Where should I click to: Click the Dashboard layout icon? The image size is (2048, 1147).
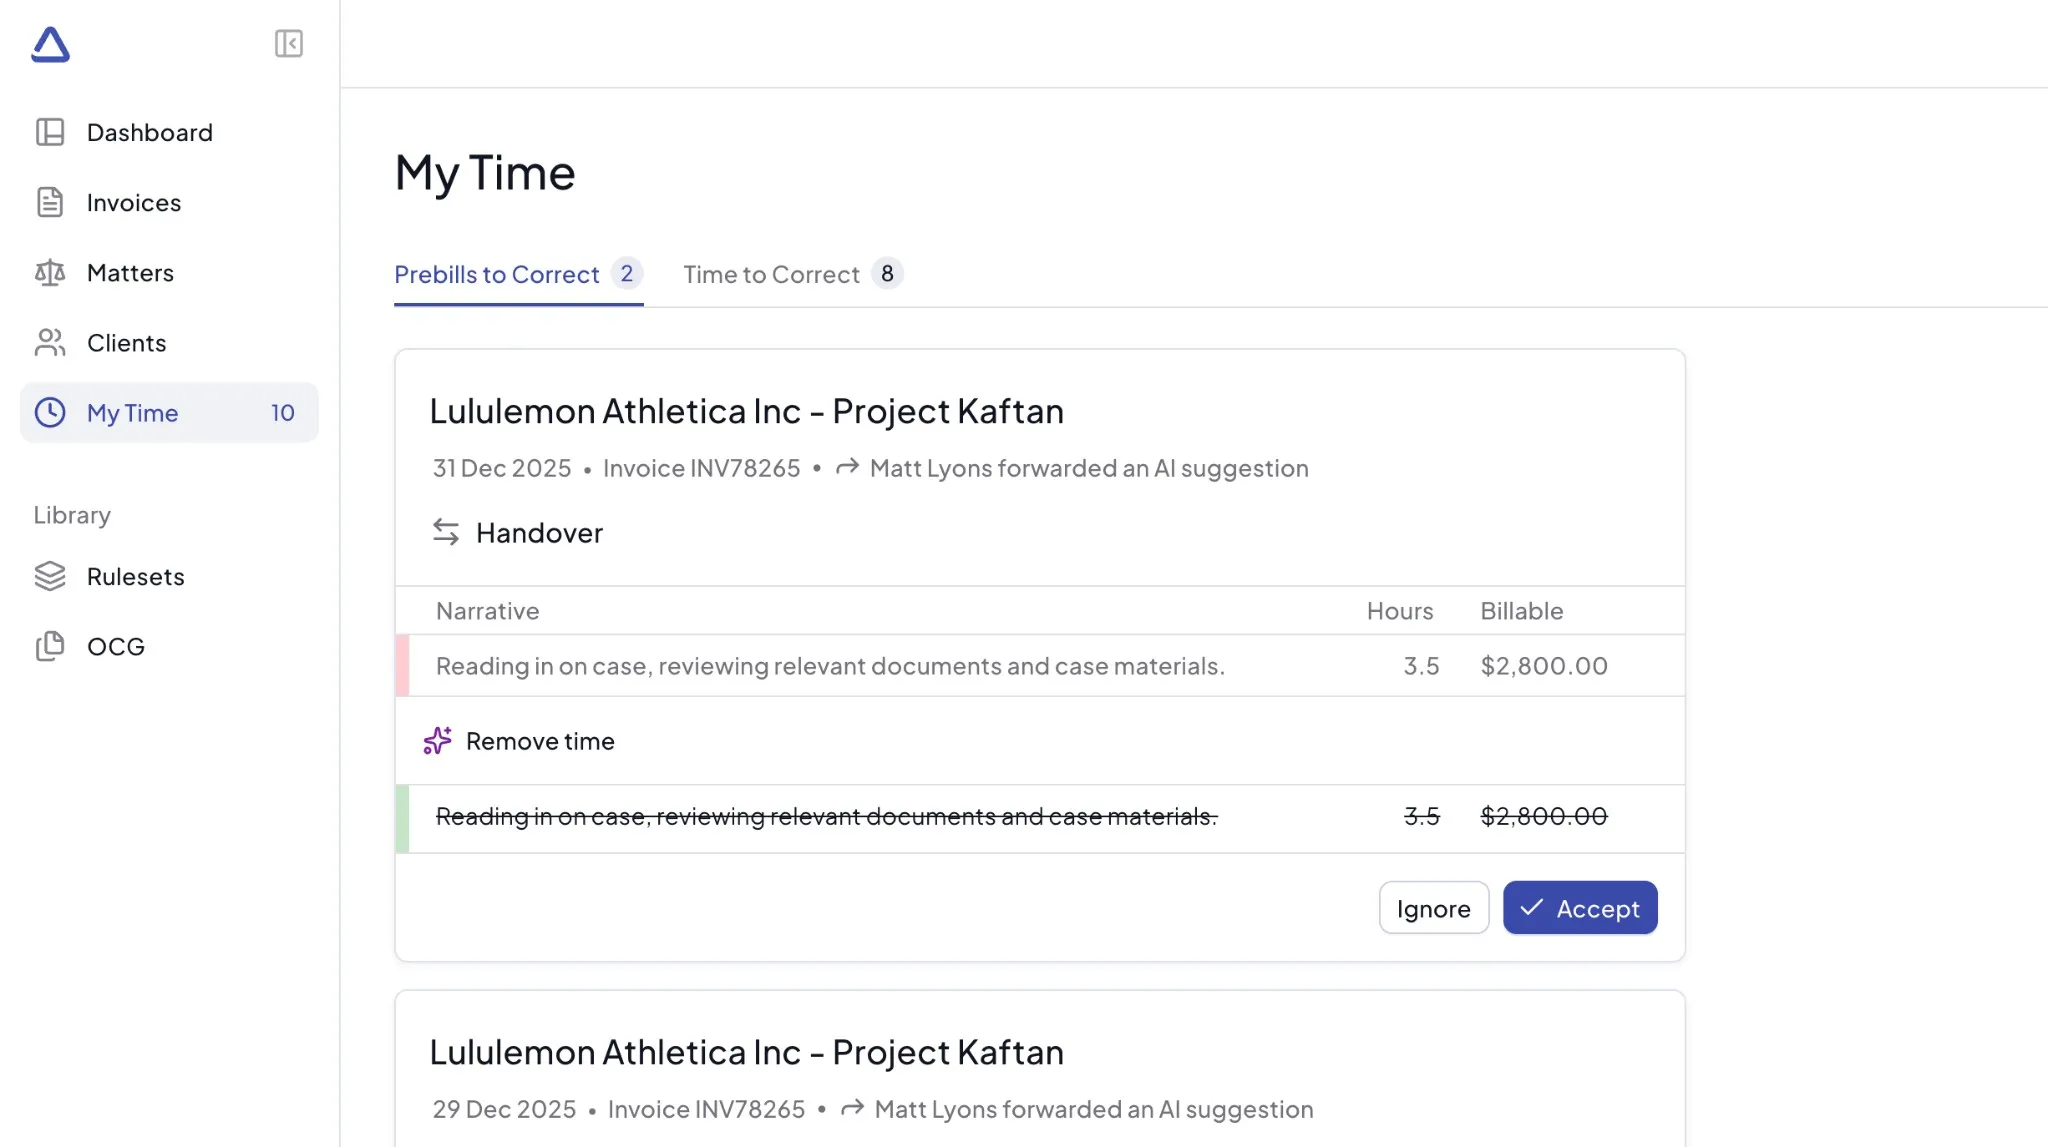click(50, 132)
